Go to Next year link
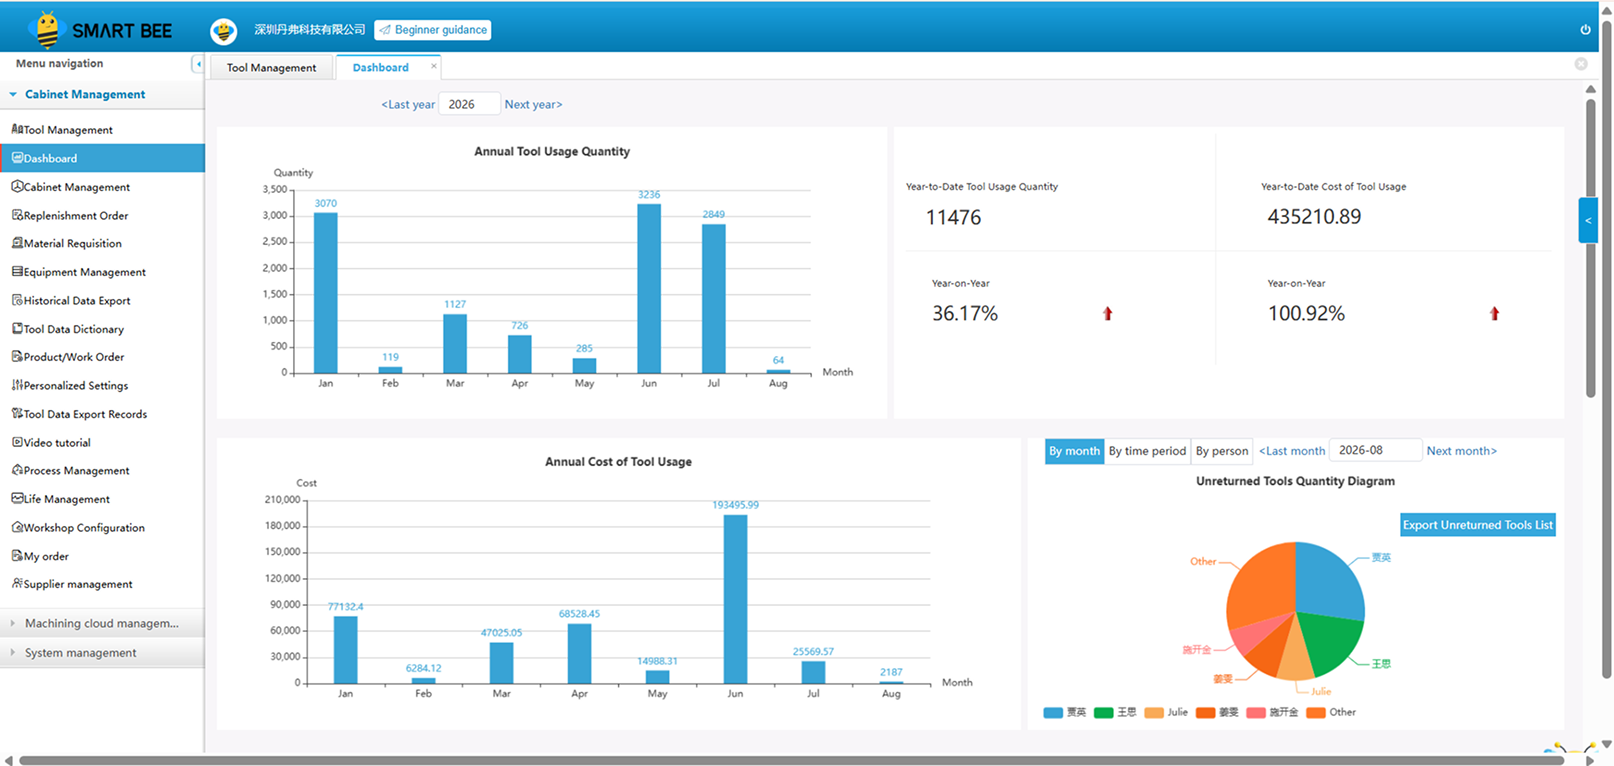Screen dimensions: 1614x766 (x=533, y=104)
